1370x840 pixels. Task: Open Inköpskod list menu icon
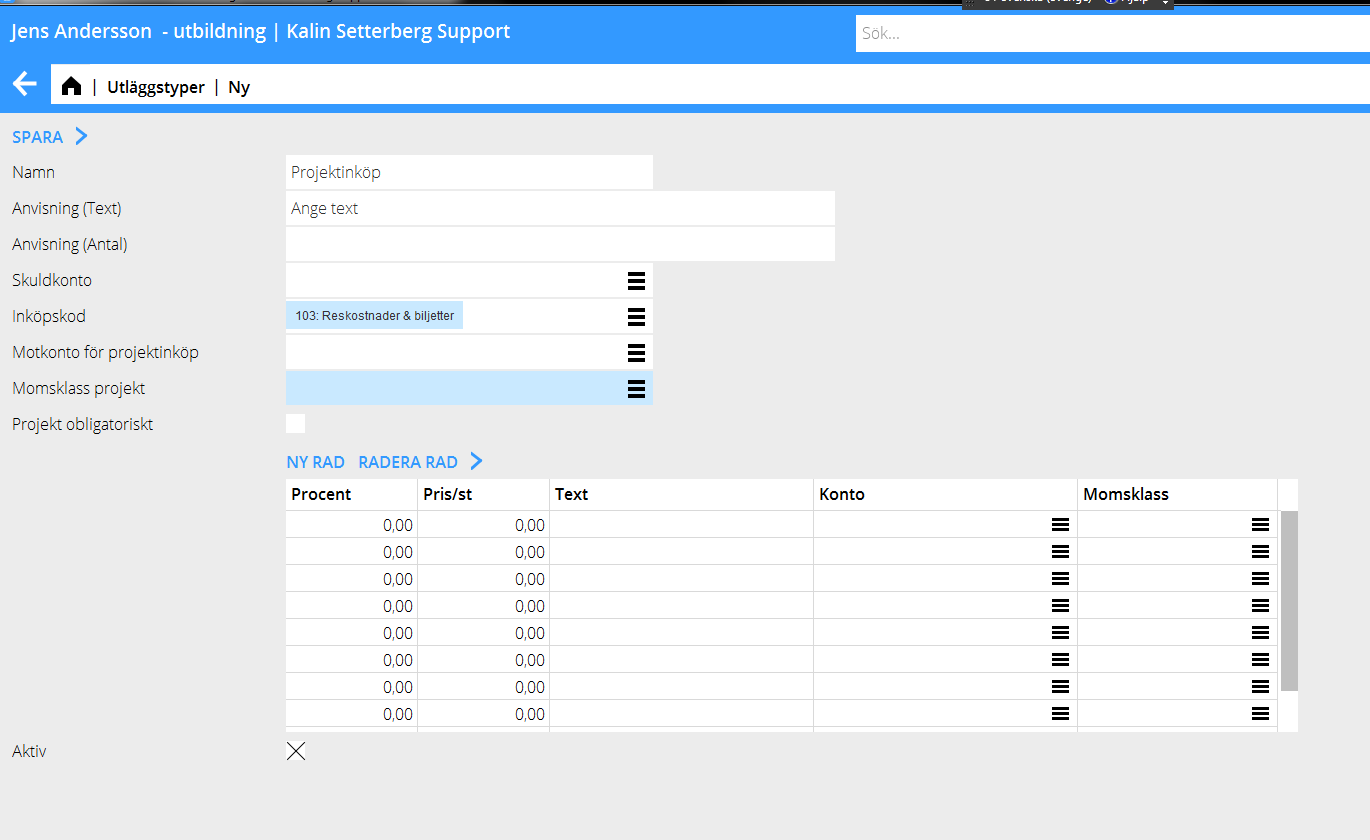636,317
